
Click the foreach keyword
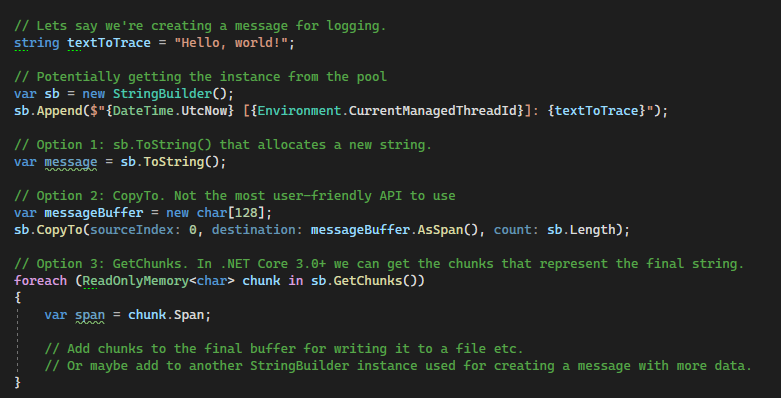[x=40, y=281]
